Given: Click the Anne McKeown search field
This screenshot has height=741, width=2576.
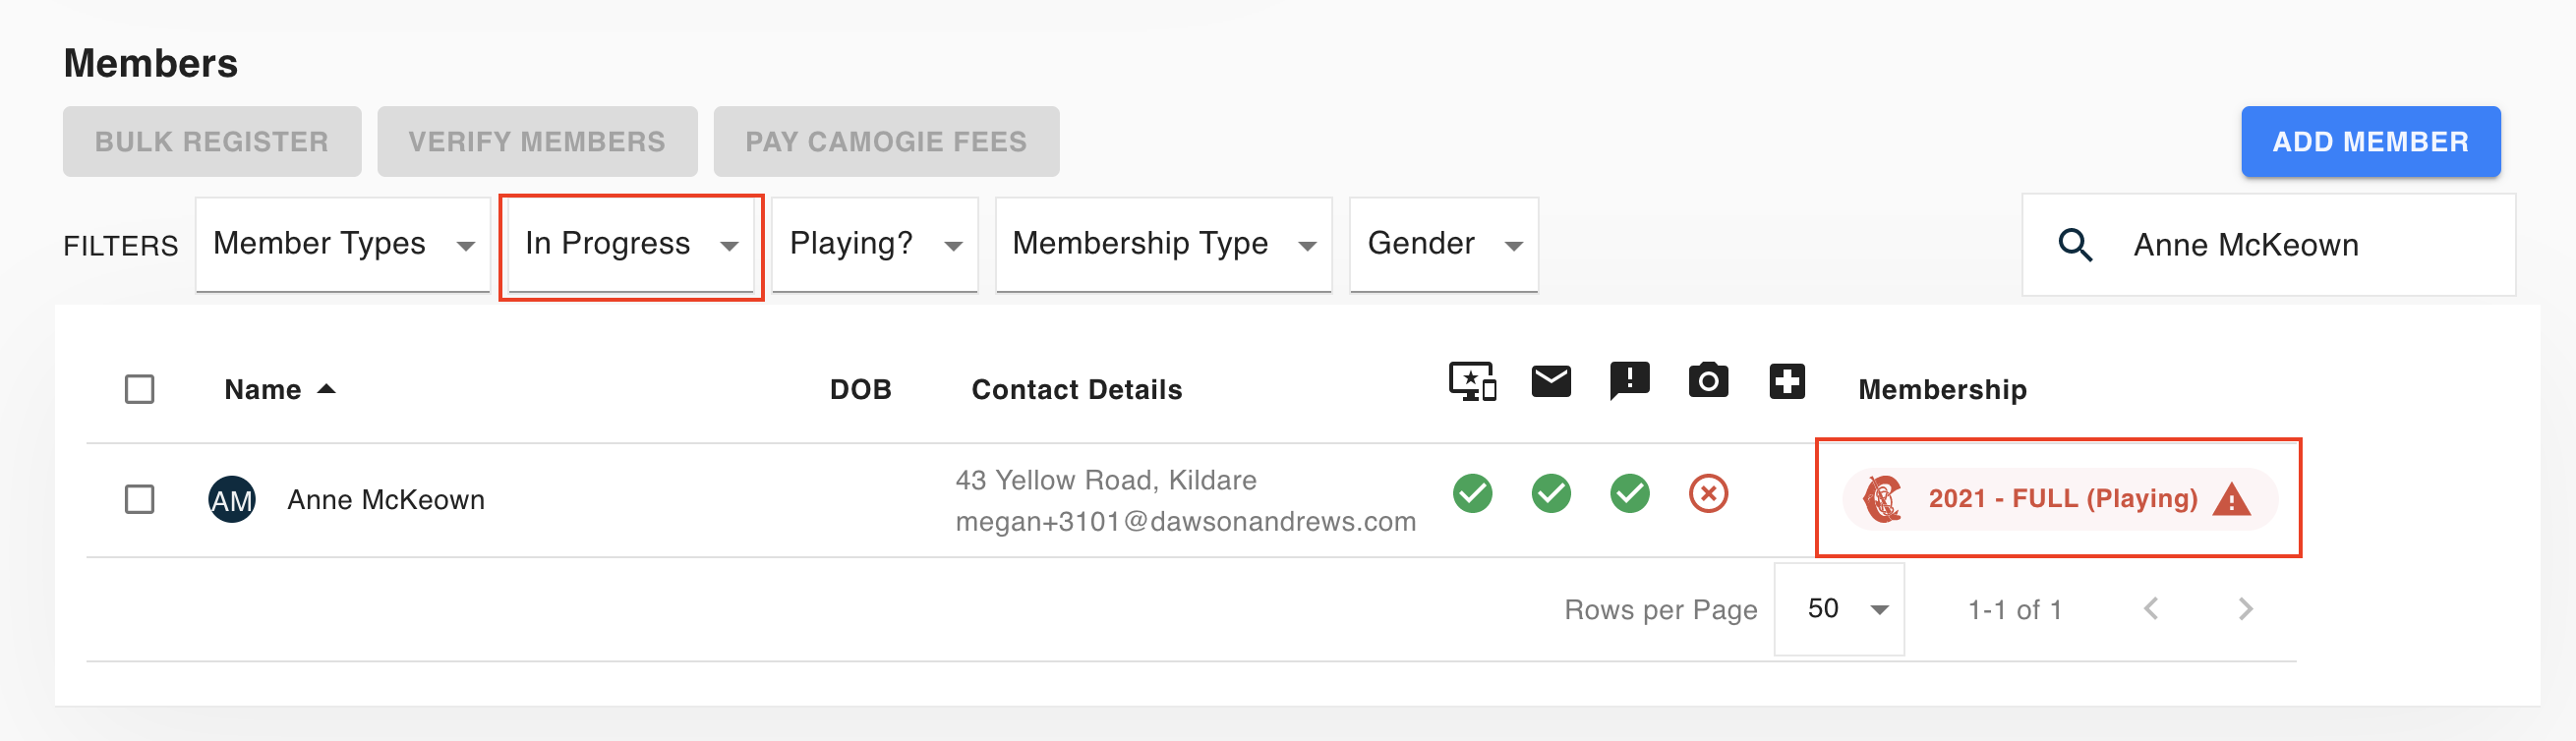Looking at the screenshot, I should (2269, 245).
